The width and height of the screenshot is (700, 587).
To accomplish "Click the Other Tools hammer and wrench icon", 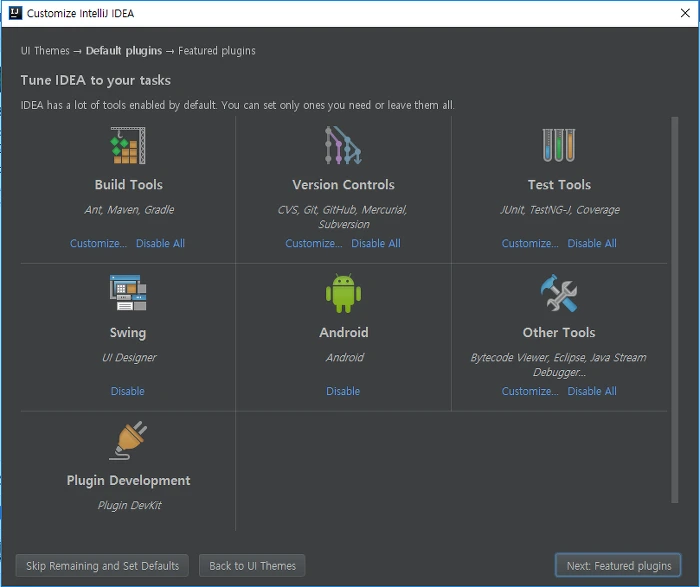I will click(559, 293).
